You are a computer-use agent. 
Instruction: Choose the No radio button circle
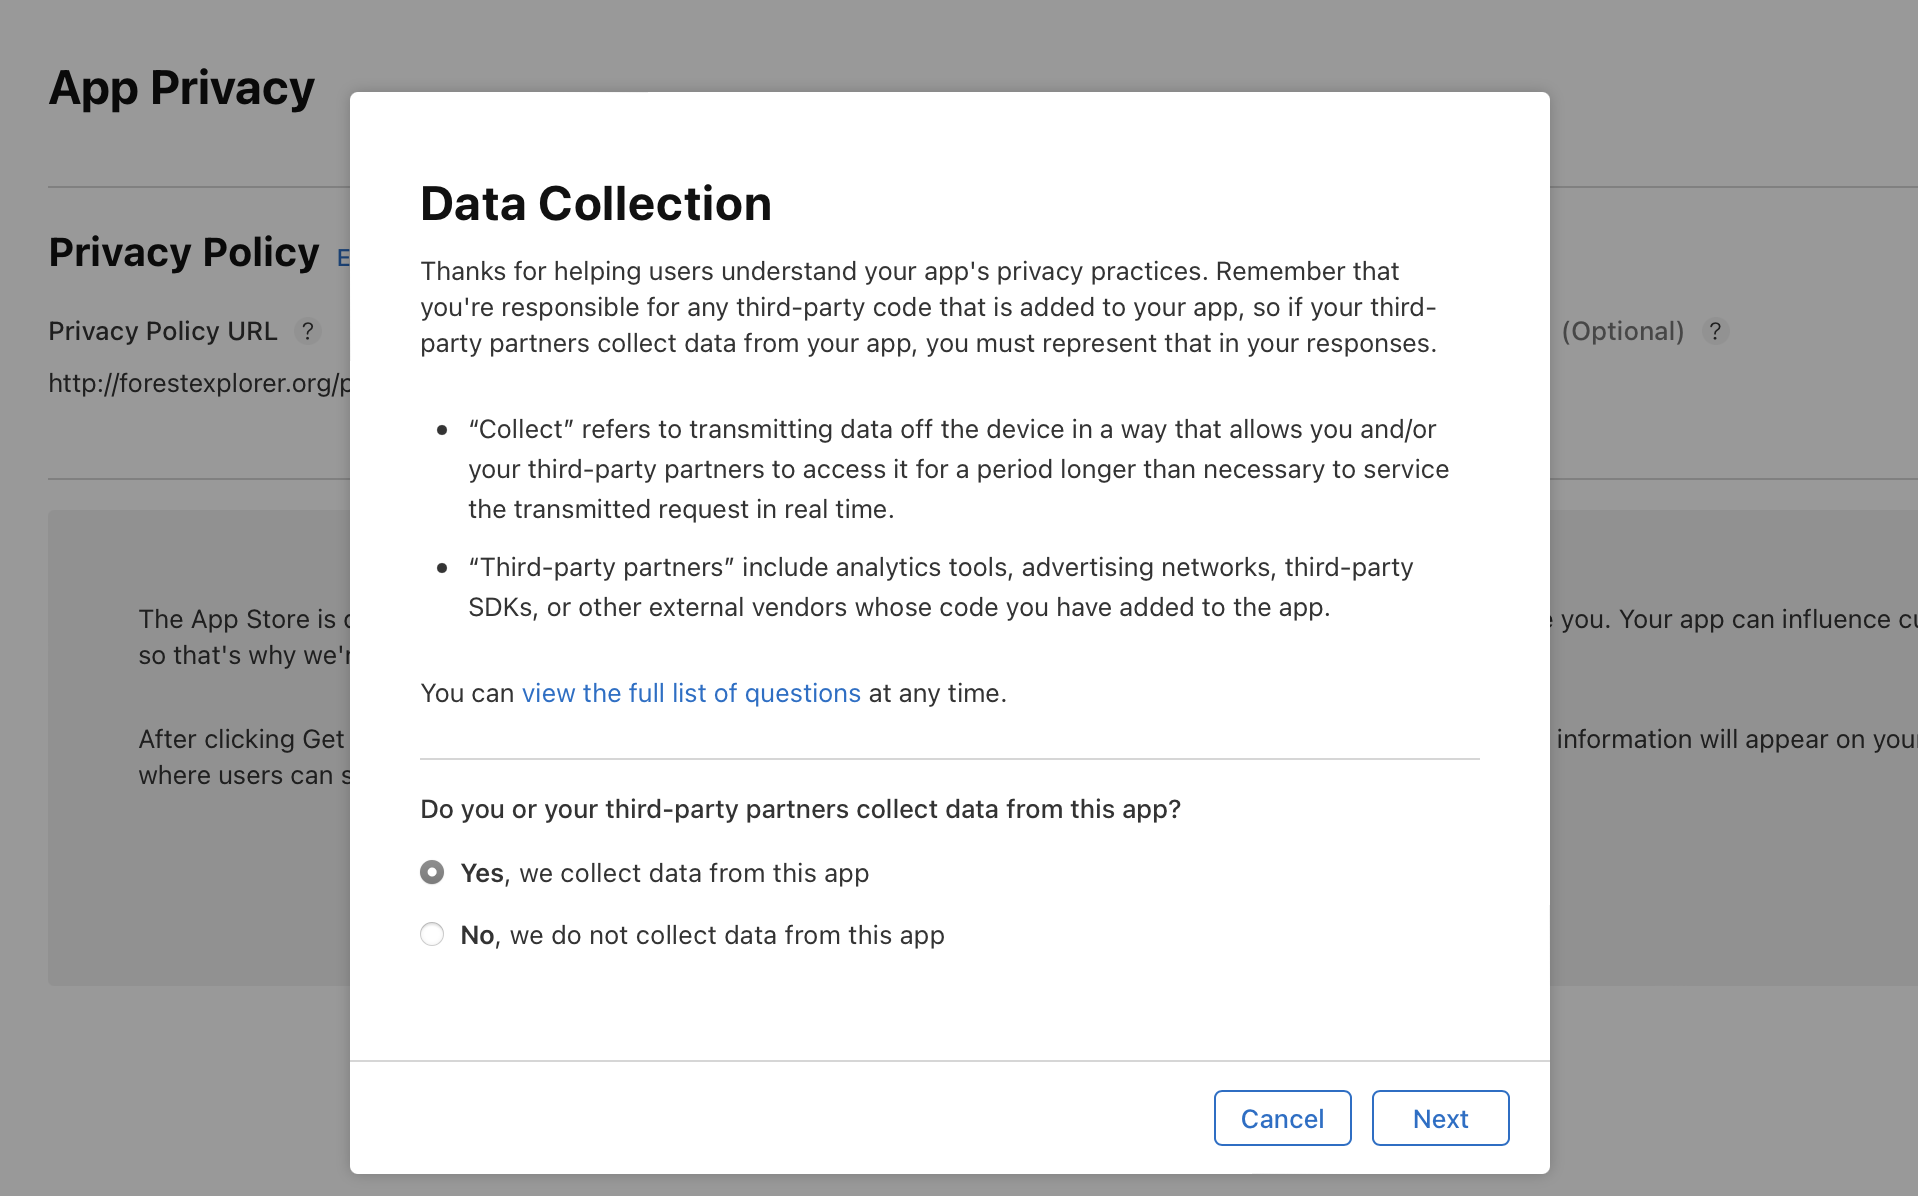click(432, 934)
